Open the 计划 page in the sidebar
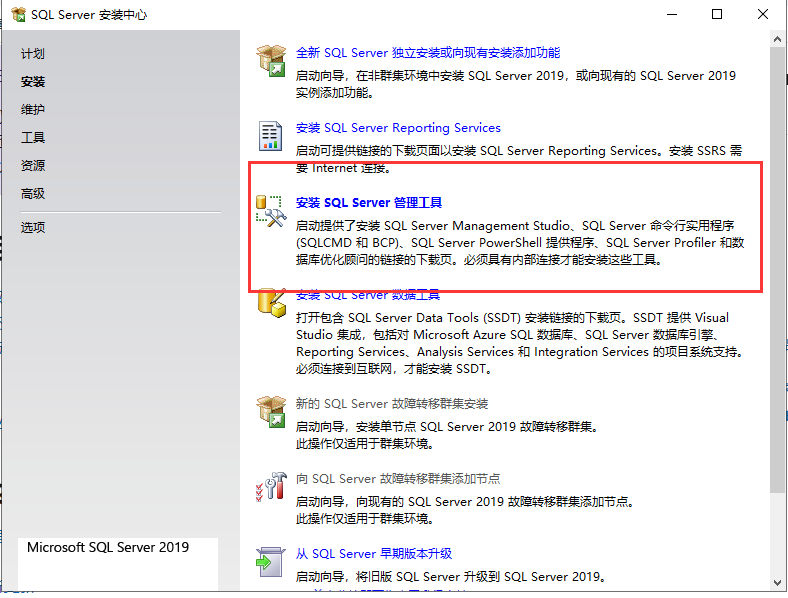The image size is (788, 598). (x=33, y=54)
